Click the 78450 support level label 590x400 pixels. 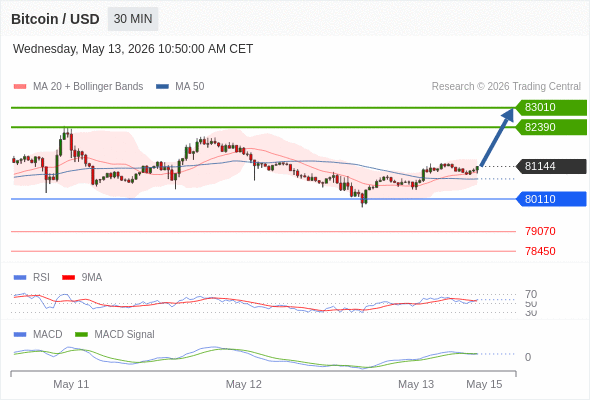click(x=540, y=251)
